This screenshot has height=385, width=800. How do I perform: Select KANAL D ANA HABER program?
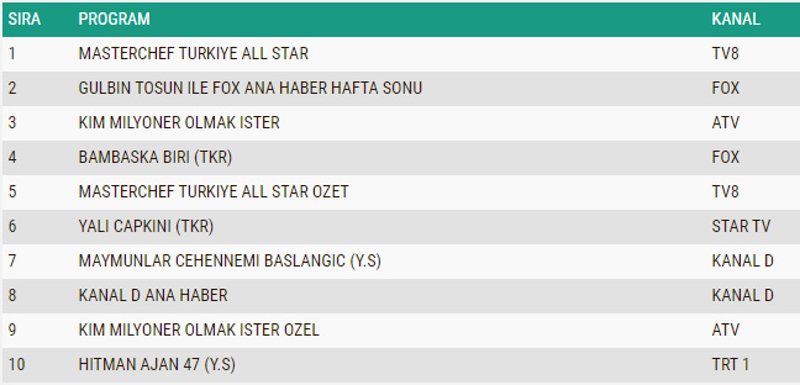pos(153,295)
